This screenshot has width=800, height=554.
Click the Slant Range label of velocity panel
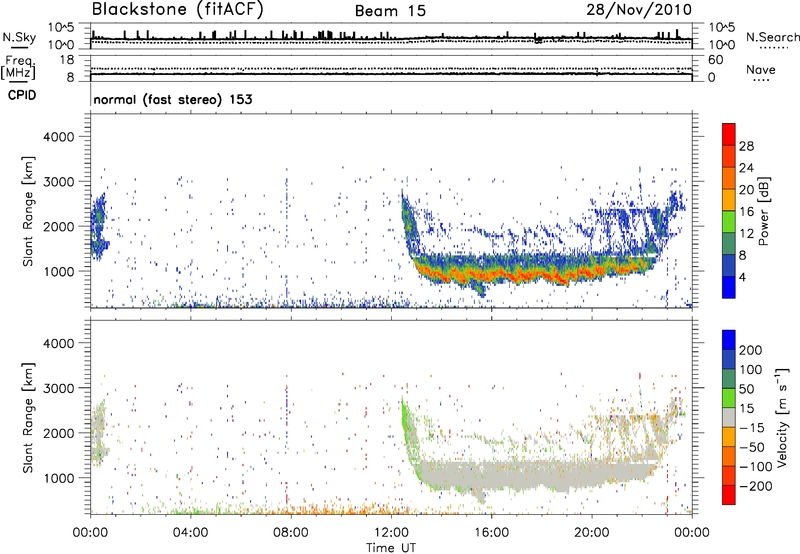click(x=28, y=417)
